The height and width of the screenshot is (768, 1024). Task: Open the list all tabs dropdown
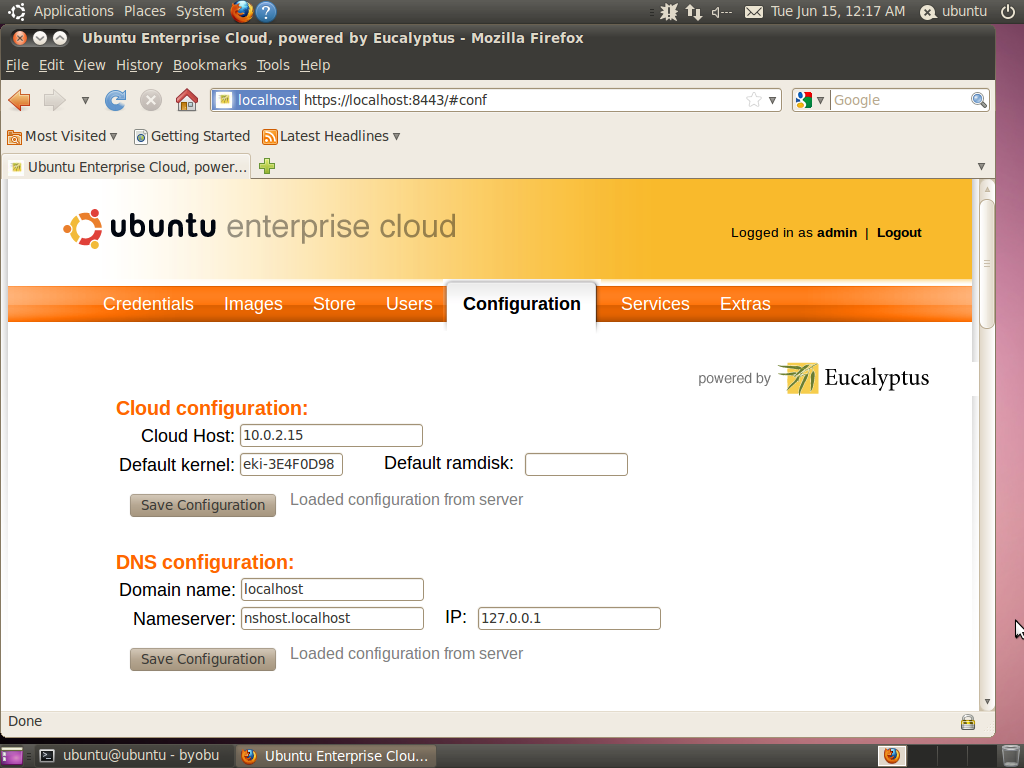click(x=981, y=167)
